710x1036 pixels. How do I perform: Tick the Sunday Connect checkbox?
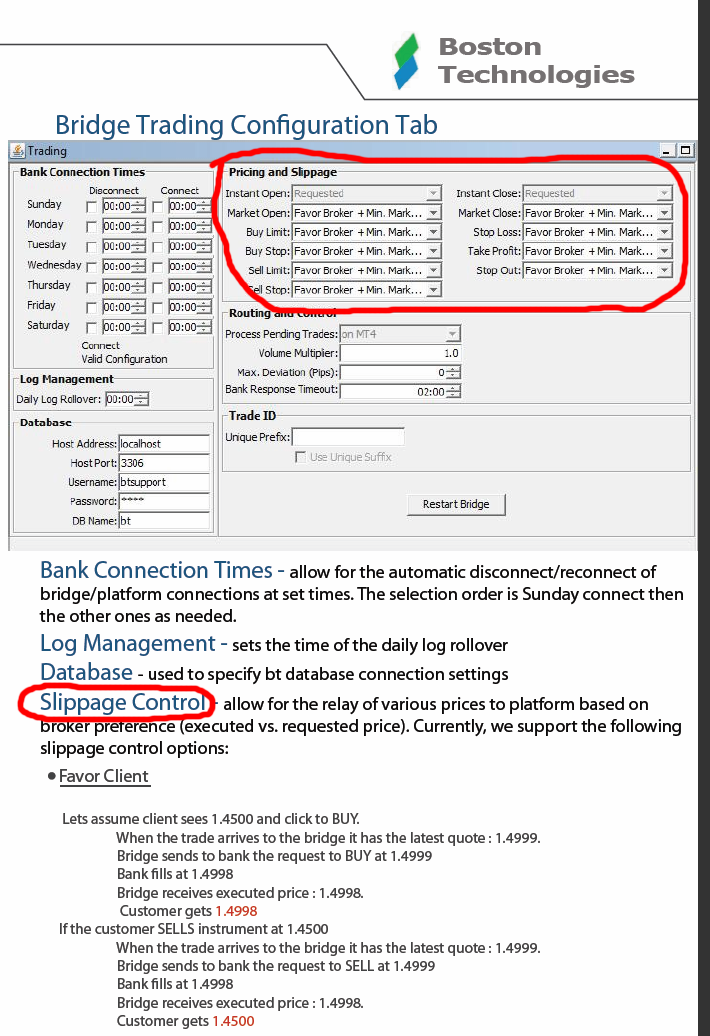coord(157,207)
